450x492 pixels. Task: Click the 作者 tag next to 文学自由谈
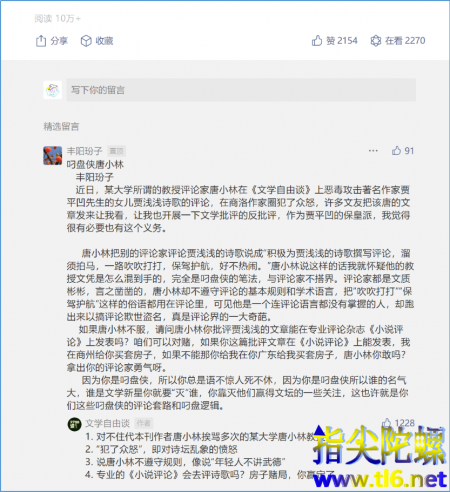[144, 423]
